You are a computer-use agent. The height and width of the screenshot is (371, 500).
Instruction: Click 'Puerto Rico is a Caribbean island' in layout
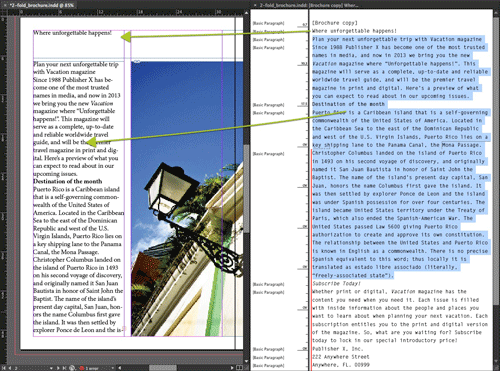coord(76,189)
